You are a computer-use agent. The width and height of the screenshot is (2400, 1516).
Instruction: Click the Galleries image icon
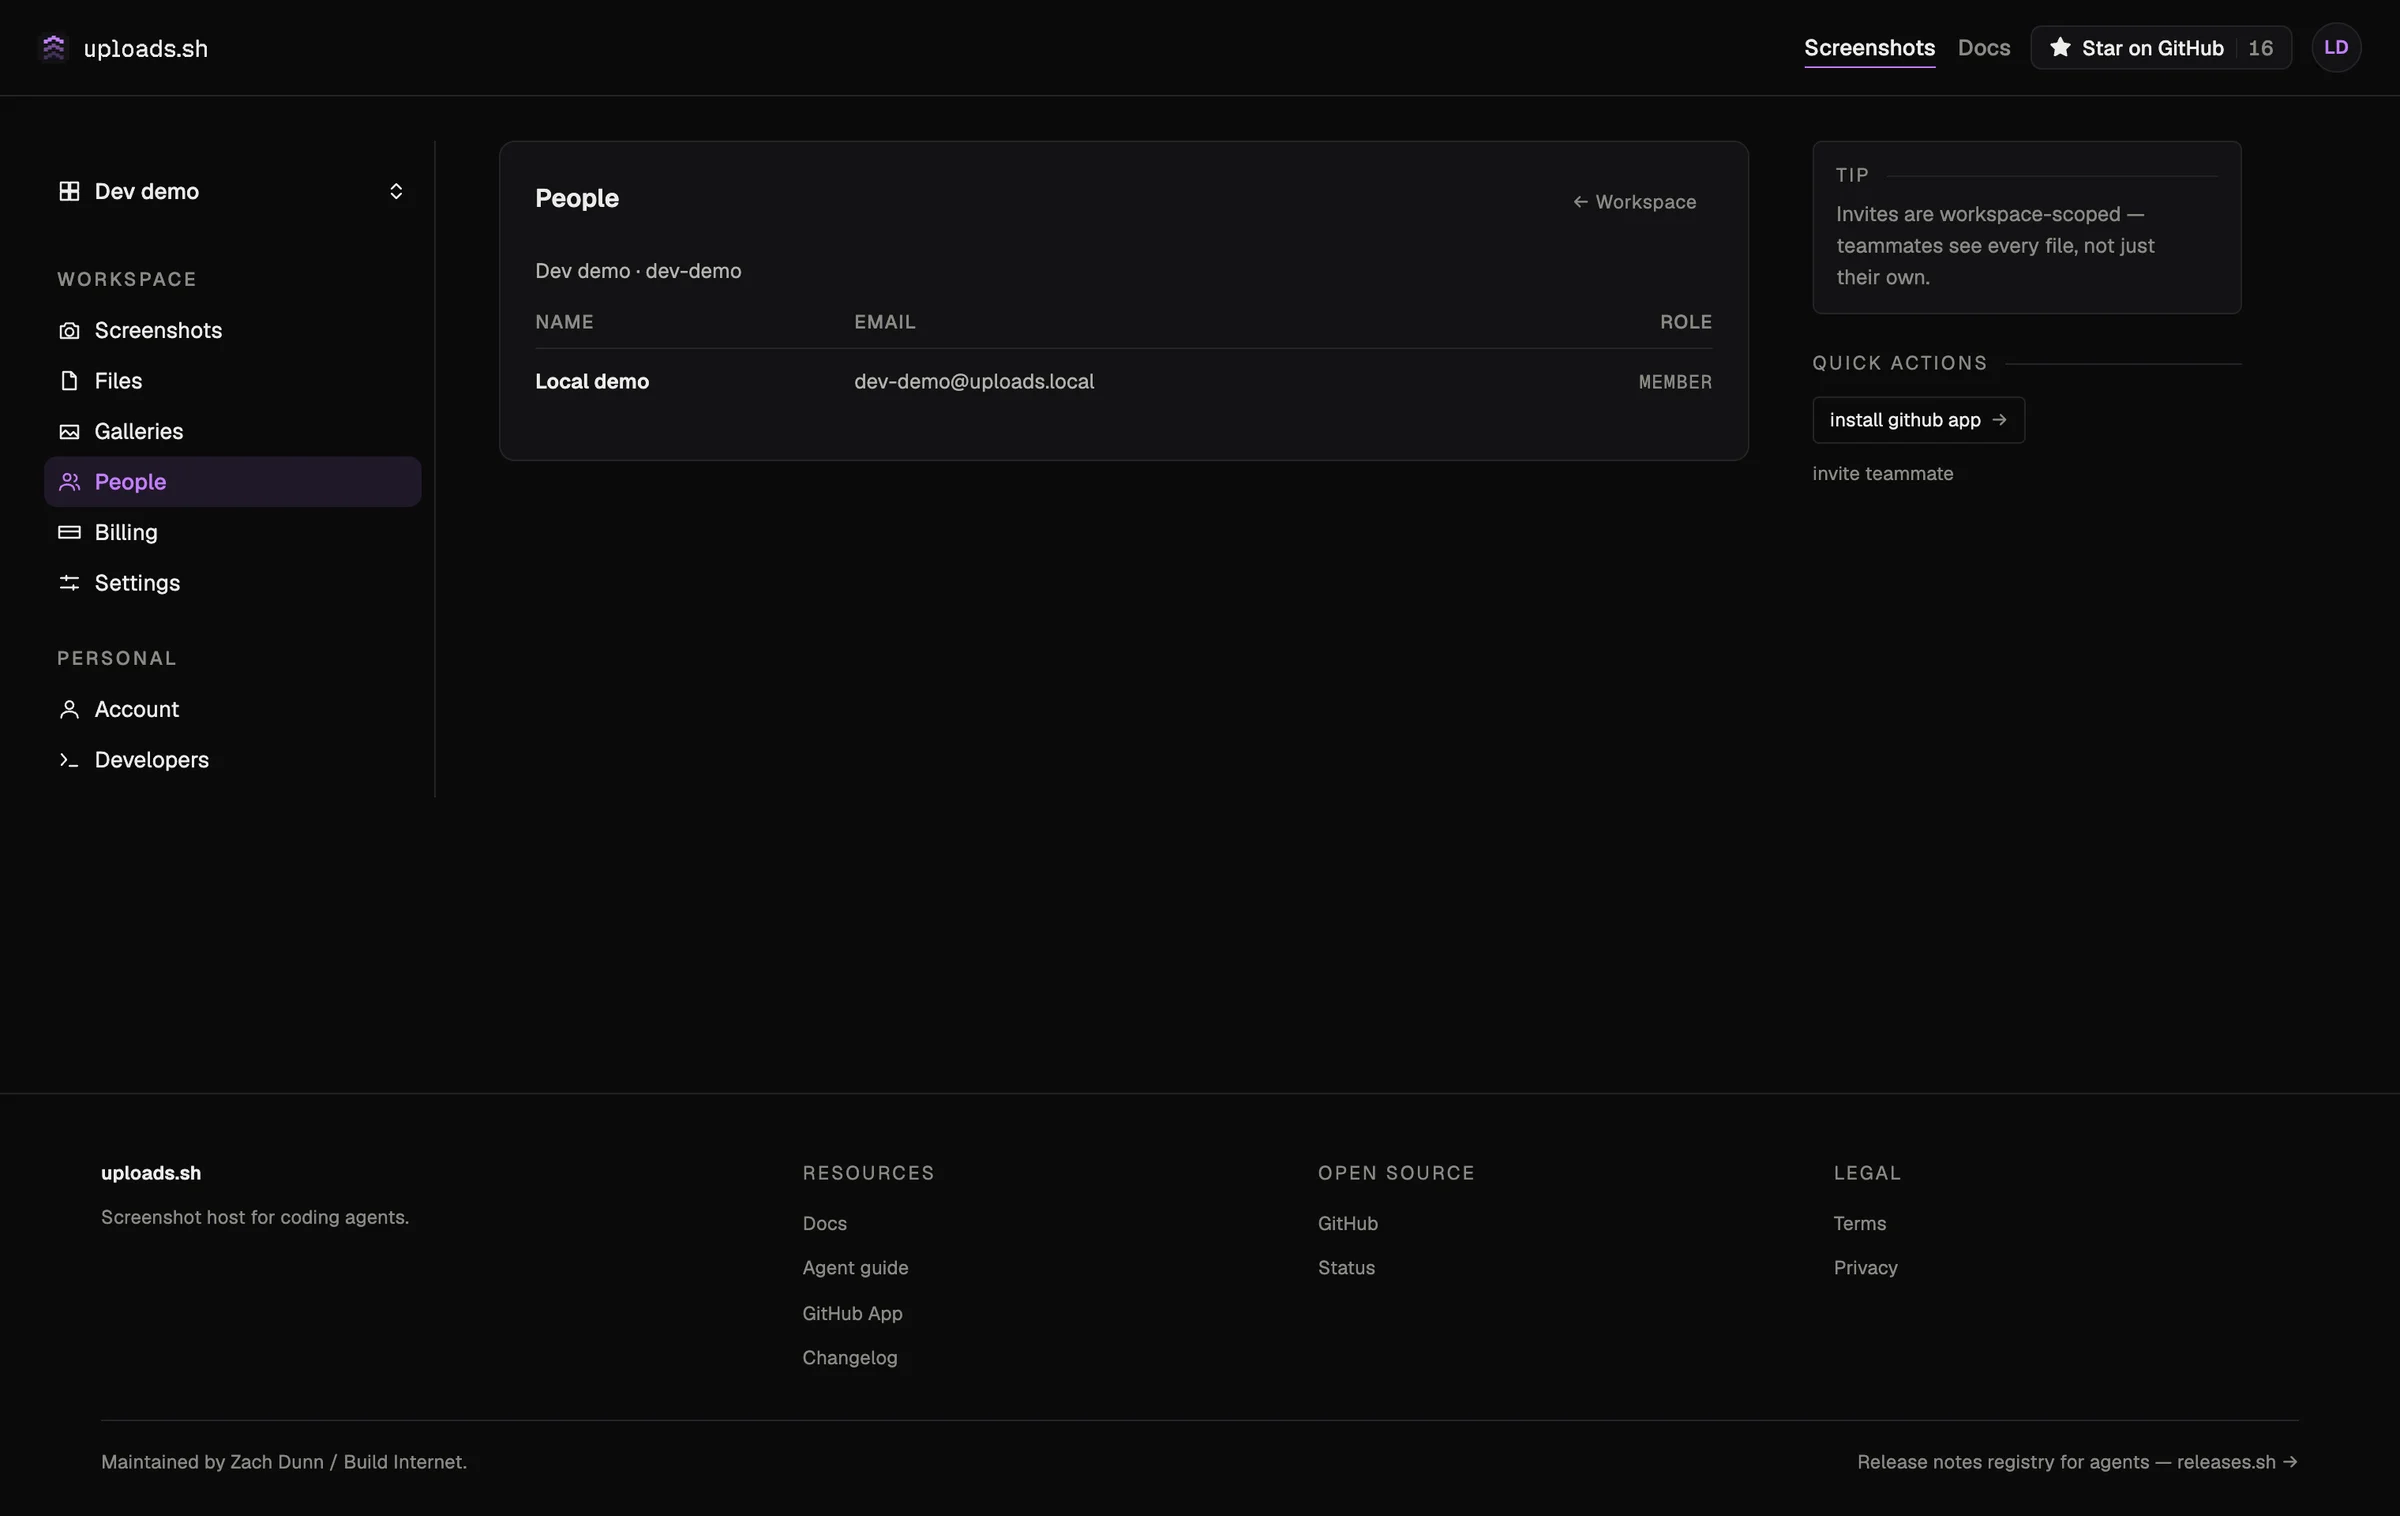point(69,431)
